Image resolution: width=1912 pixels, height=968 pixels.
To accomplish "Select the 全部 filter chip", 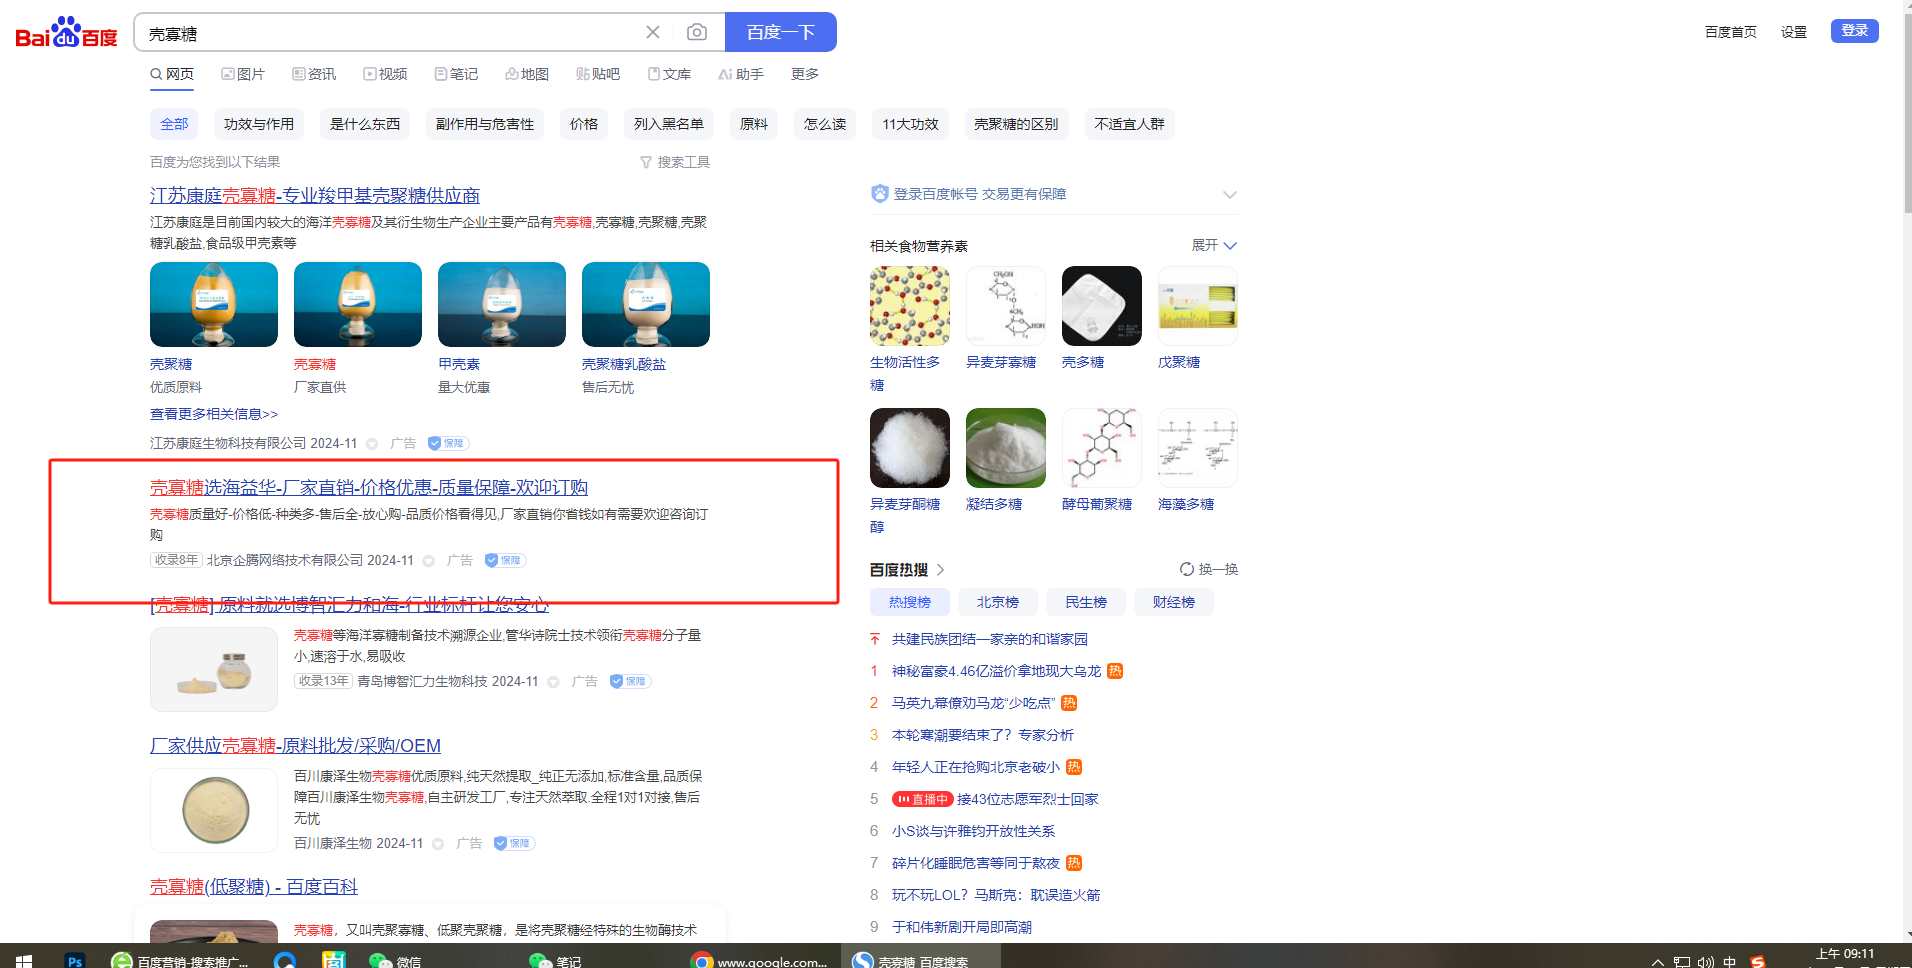I will pyautogui.click(x=174, y=124).
